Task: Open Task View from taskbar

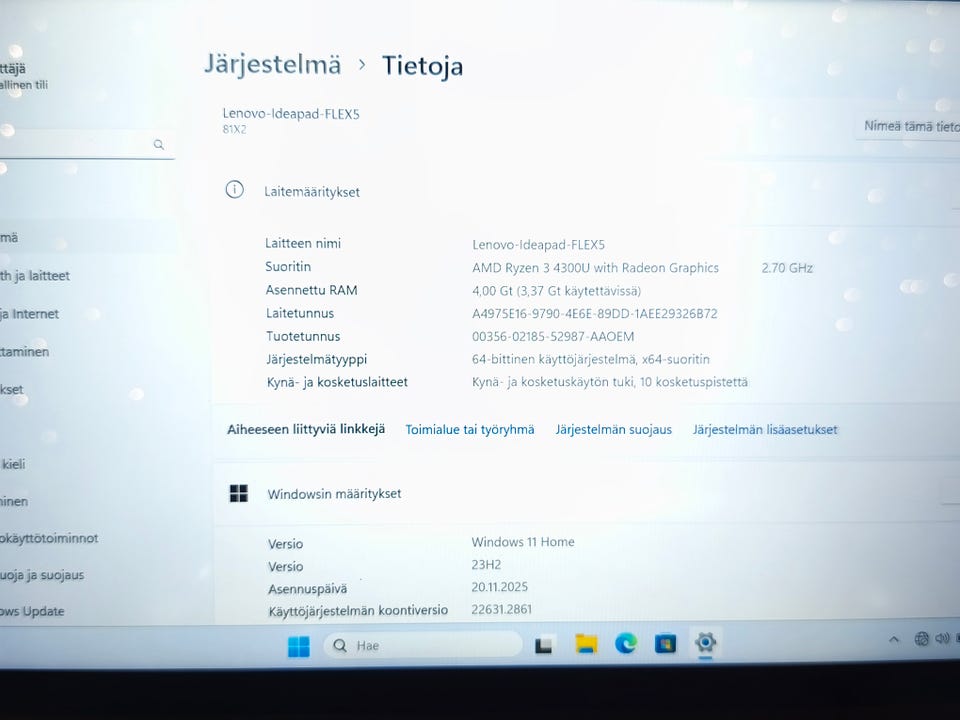Action: point(543,645)
